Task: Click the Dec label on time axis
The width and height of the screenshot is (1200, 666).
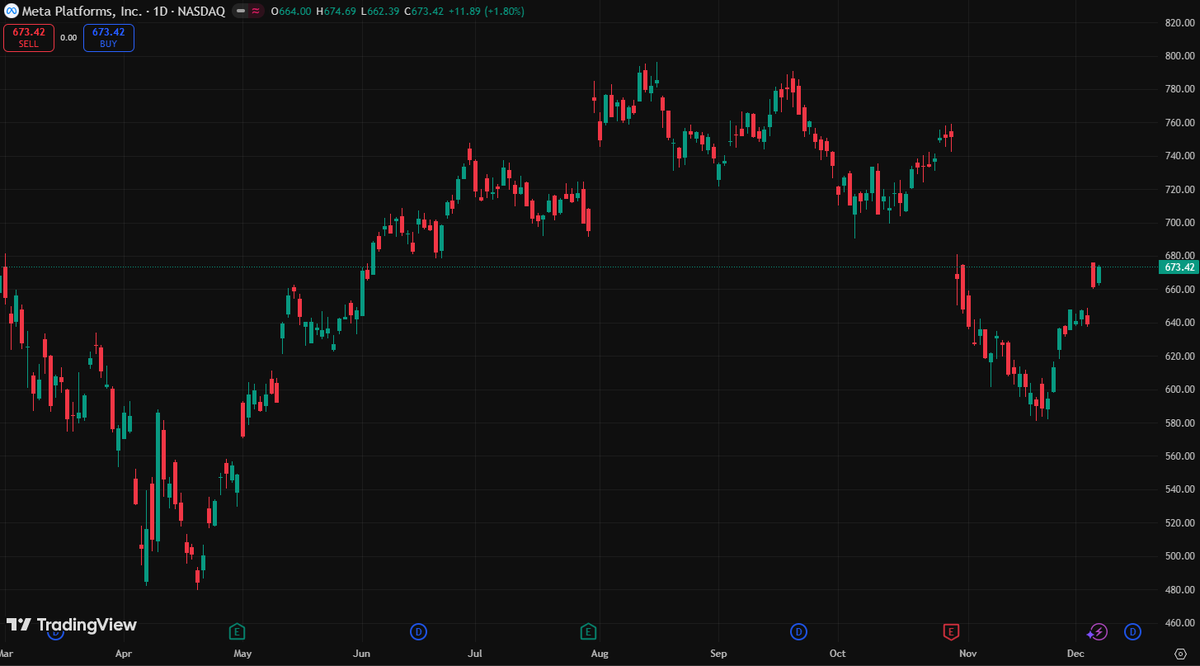Action: point(1076,653)
